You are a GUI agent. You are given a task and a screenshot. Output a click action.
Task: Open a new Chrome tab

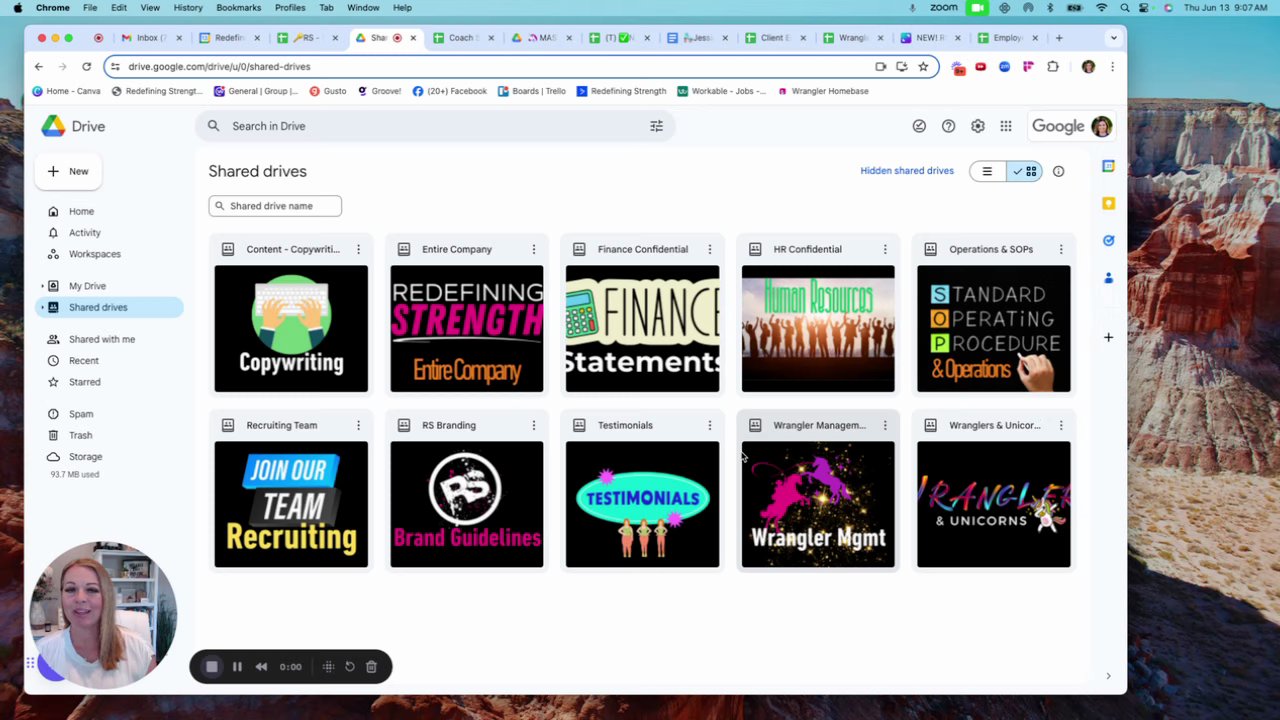pos(1059,38)
